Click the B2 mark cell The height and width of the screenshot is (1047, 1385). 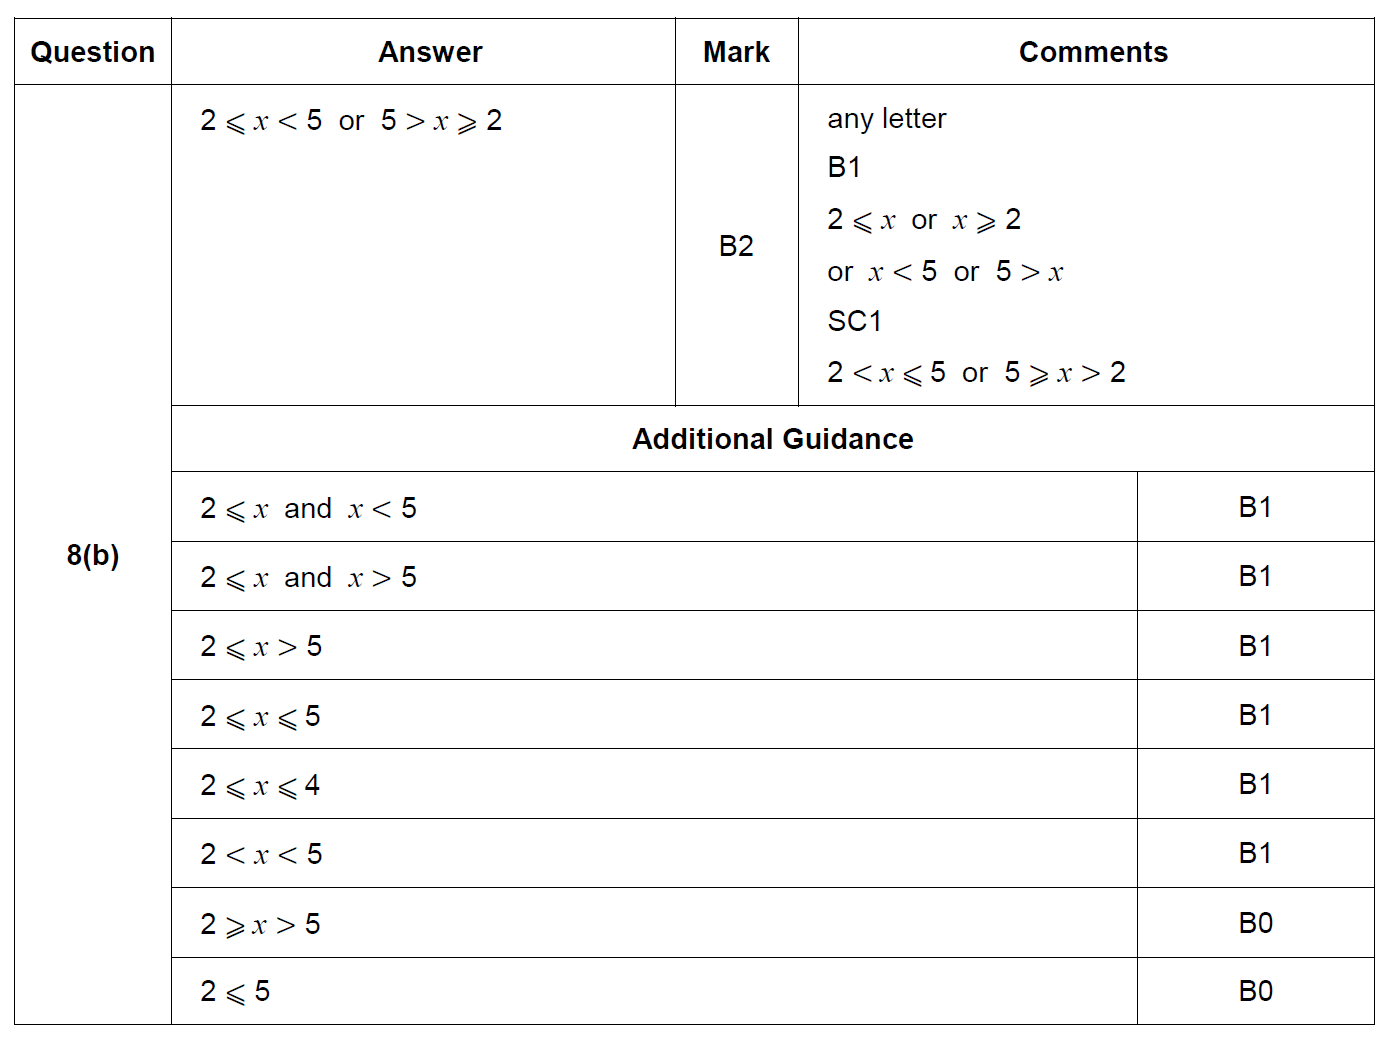coord(737,246)
